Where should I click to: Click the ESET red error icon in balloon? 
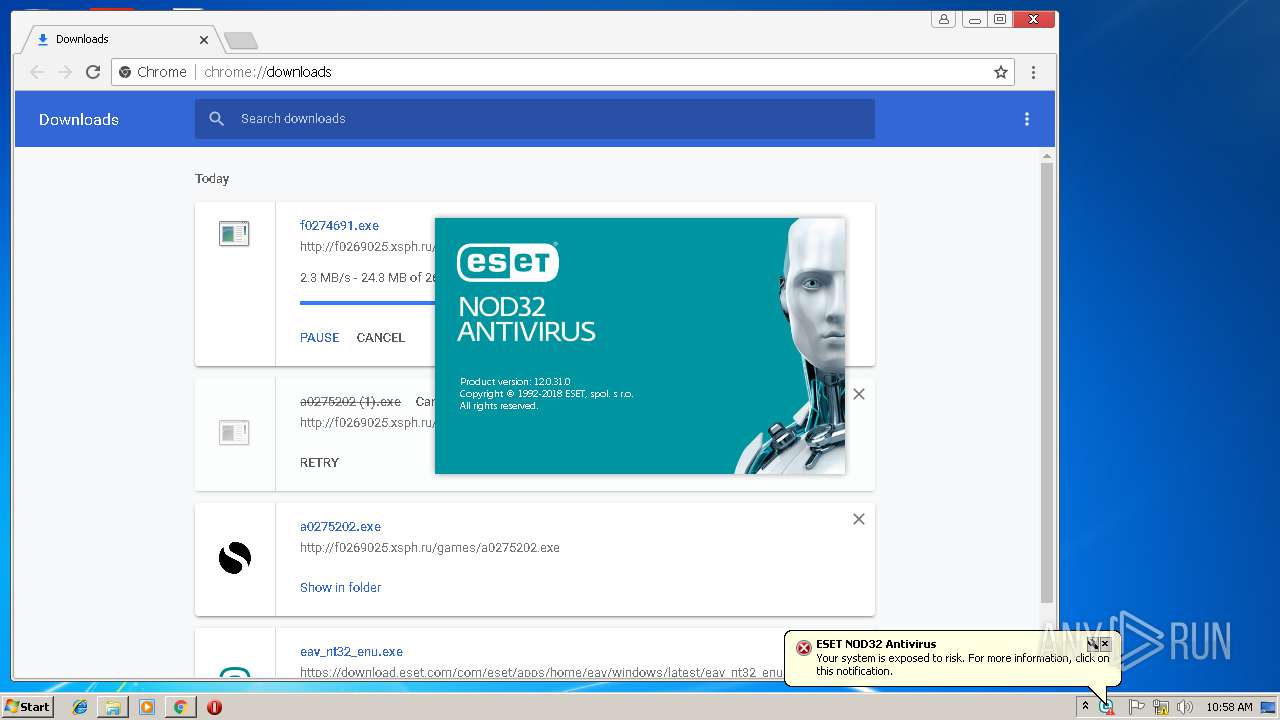803,648
